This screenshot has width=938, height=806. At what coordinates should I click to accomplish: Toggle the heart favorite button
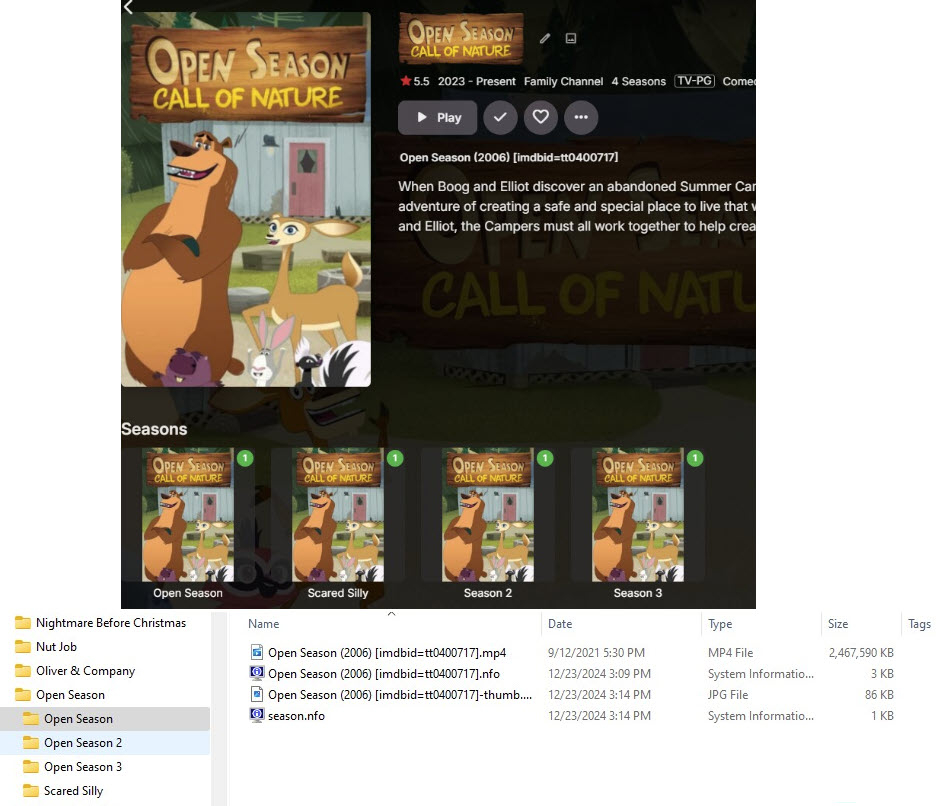(x=541, y=117)
